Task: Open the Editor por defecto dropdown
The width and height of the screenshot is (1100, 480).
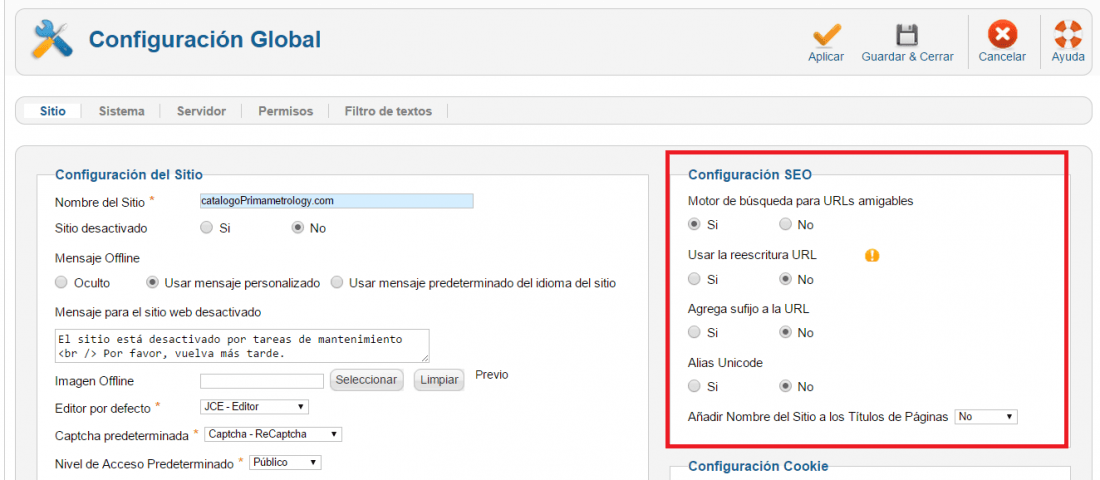Action: click(254, 406)
